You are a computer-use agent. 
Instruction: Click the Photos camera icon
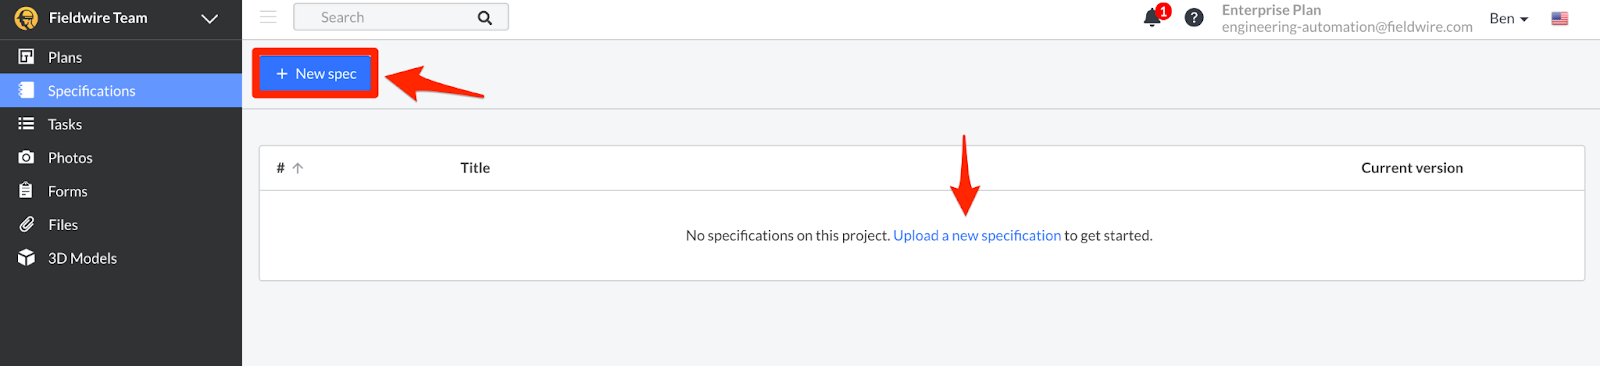coord(26,158)
